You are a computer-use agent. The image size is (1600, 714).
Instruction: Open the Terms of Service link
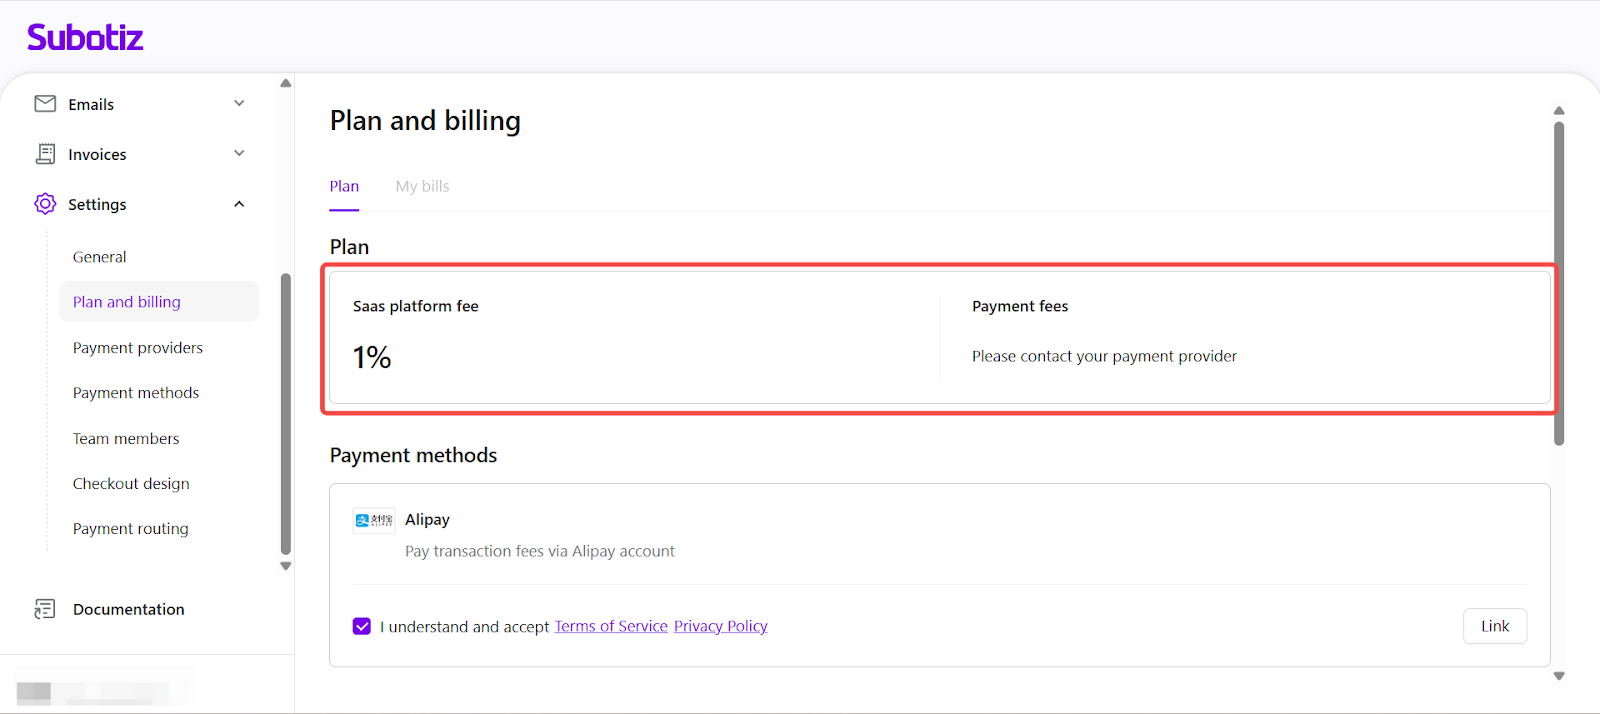coord(611,626)
